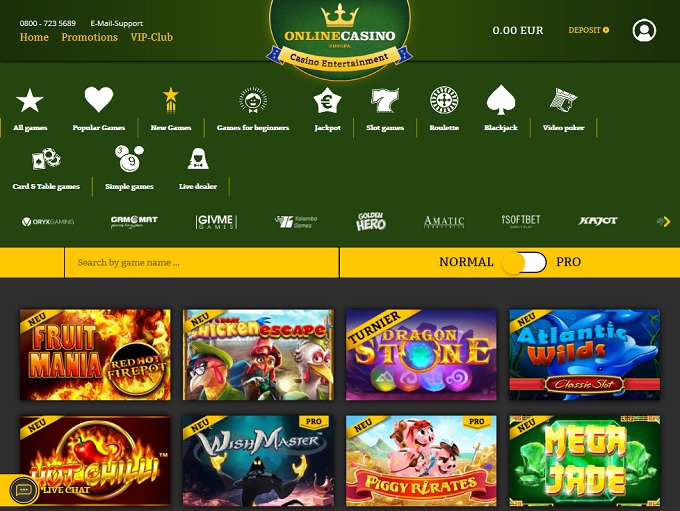The width and height of the screenshot is (680, 511).
Task: Open the VIP-Club menu item
Action: click(x=151, y=37)
